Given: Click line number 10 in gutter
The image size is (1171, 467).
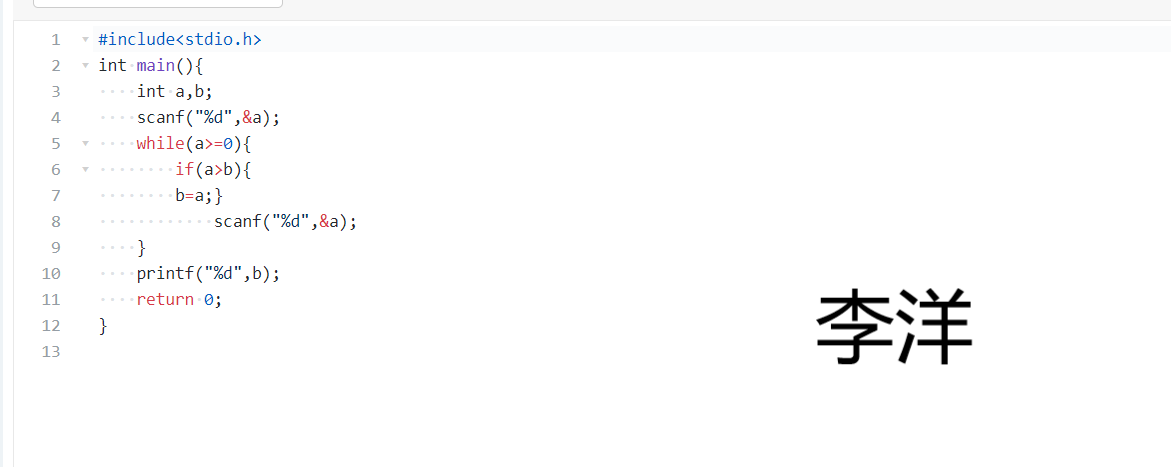Looking at the screenshot, I should tap(51, 274).
